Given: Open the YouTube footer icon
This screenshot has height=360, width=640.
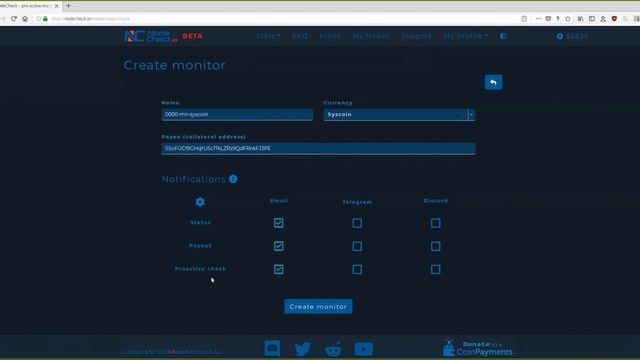Looking at the screenshot, I should point(364,349).
